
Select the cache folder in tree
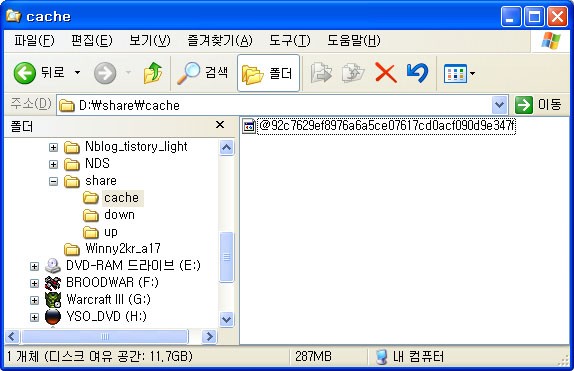(121, 198)
